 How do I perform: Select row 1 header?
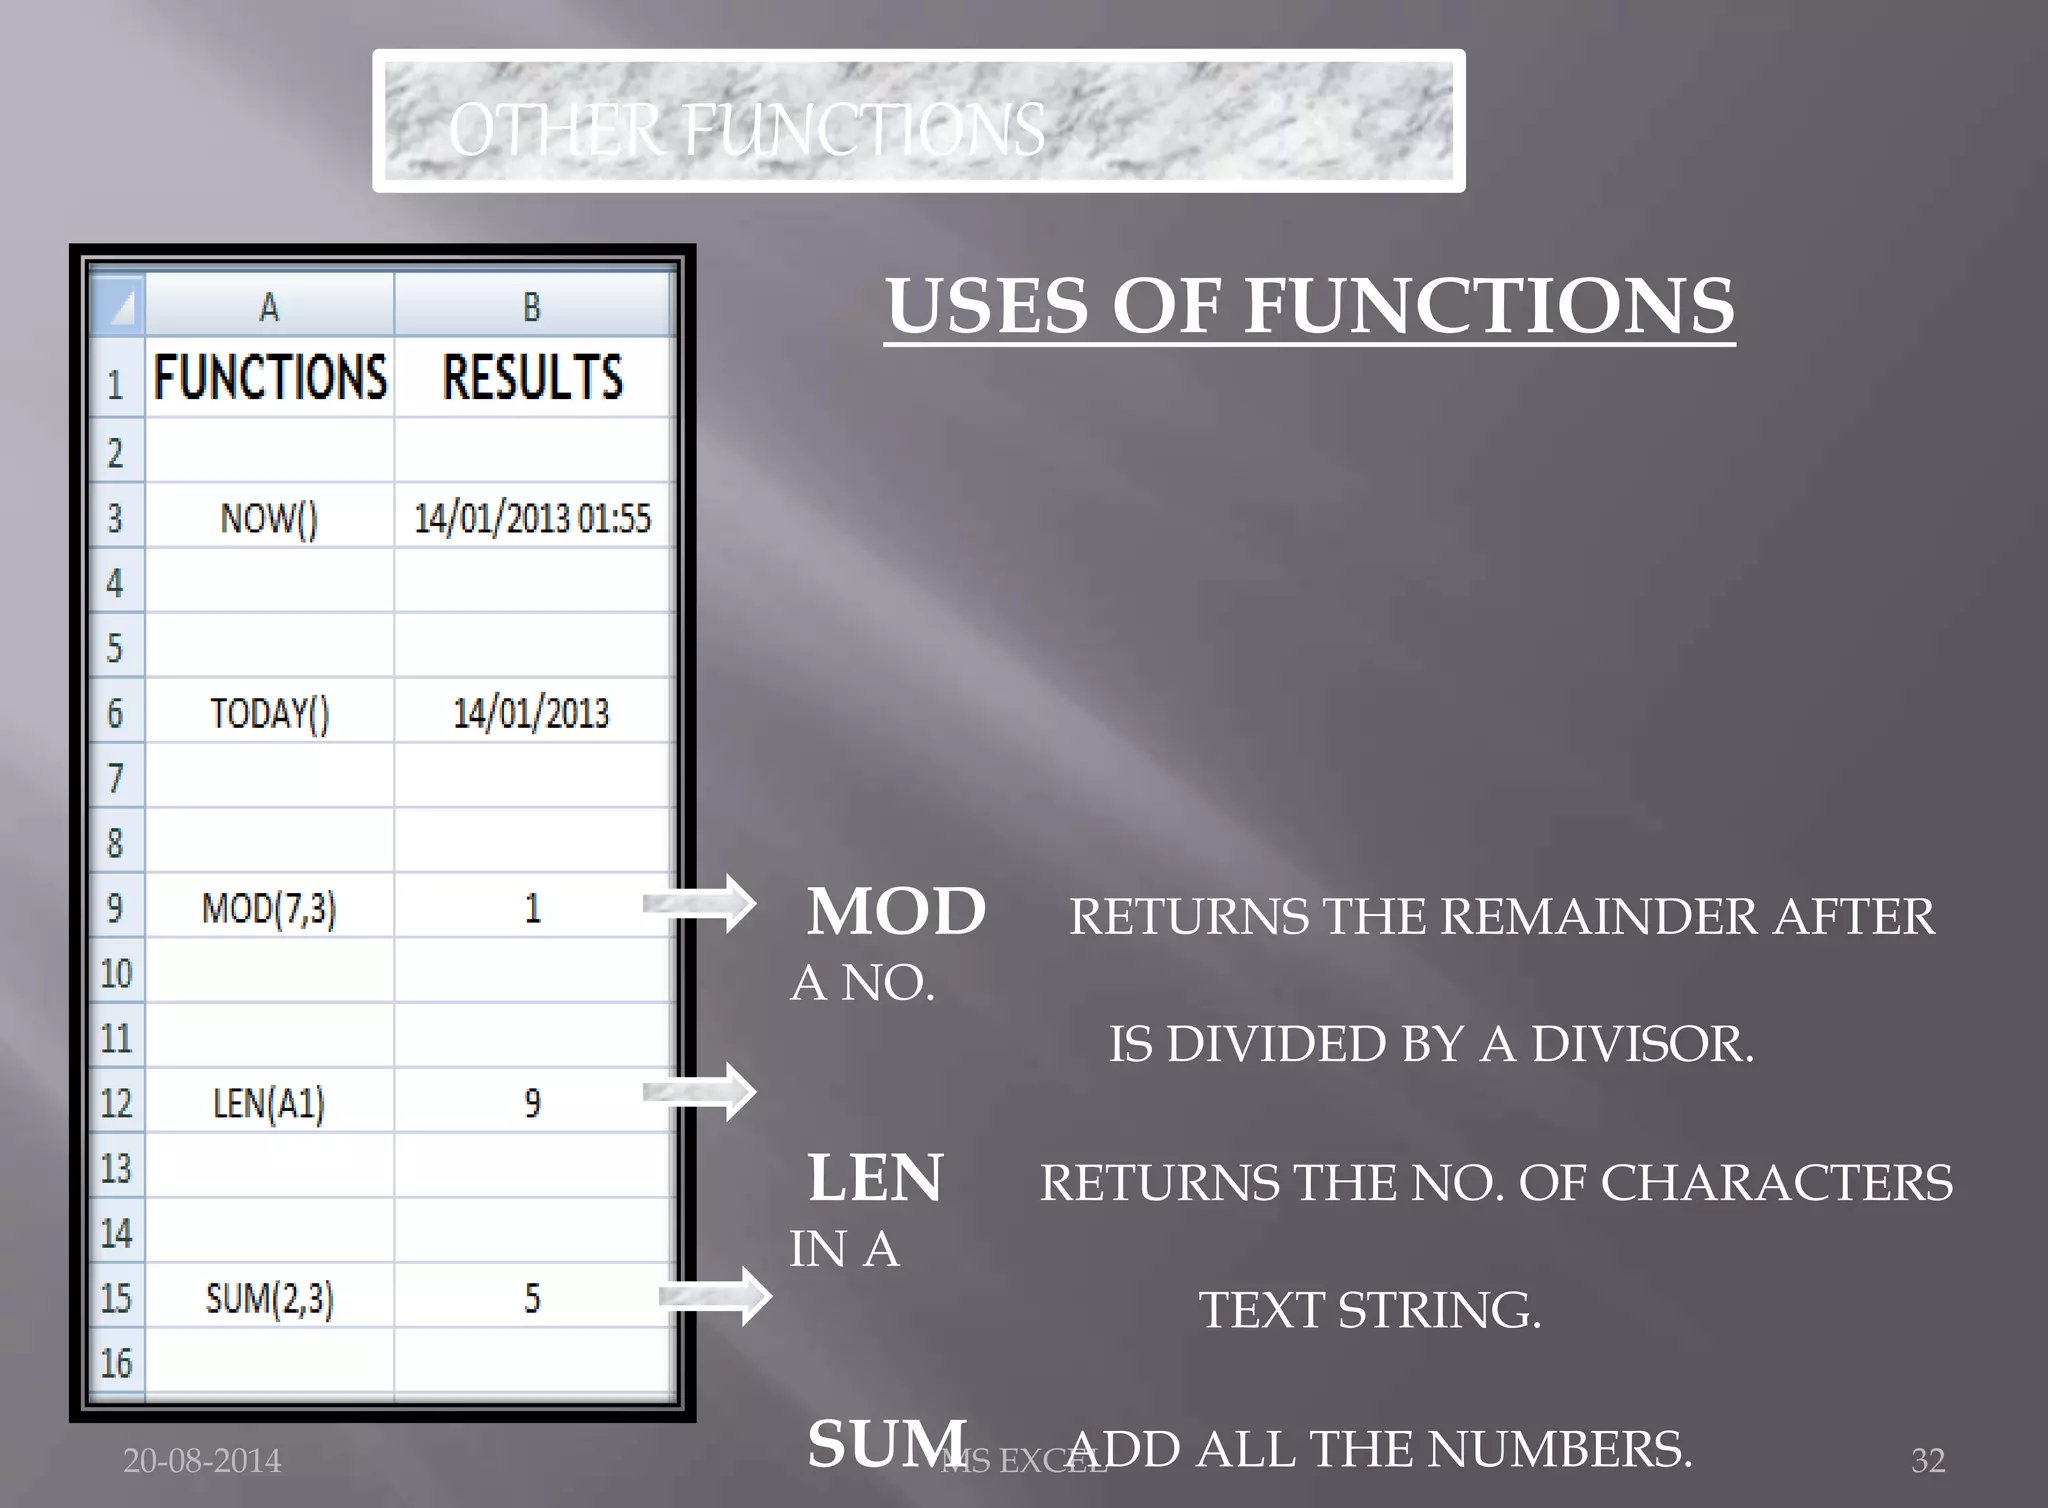coord(117,379)
